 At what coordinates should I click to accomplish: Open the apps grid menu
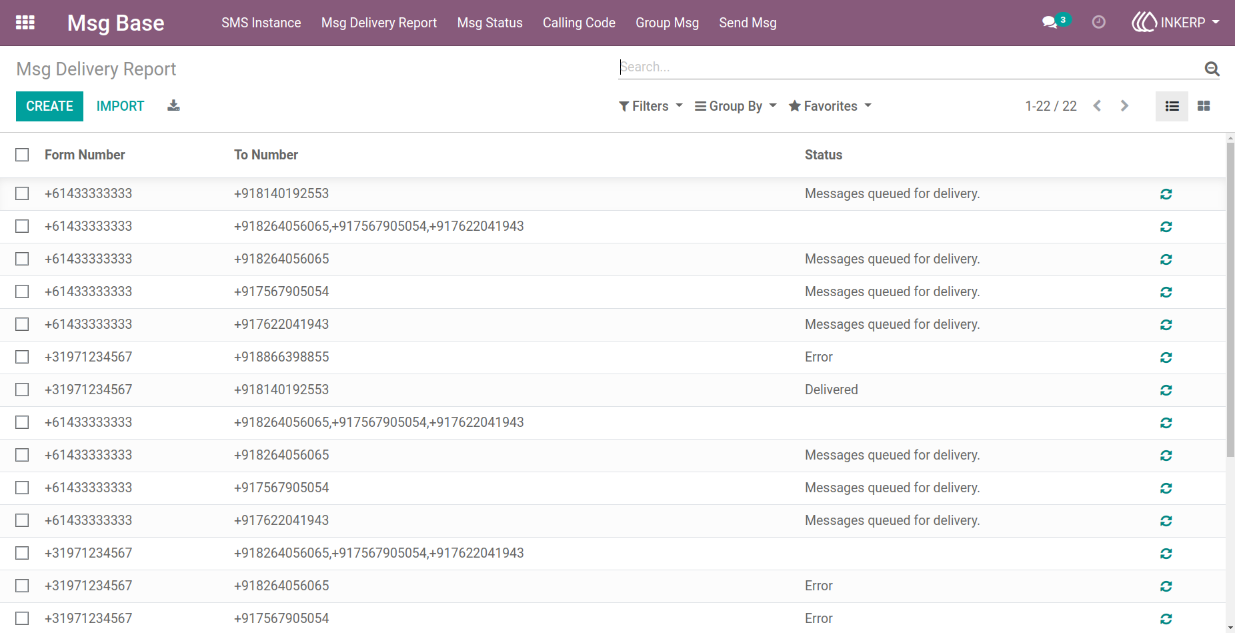click(25, 22)
